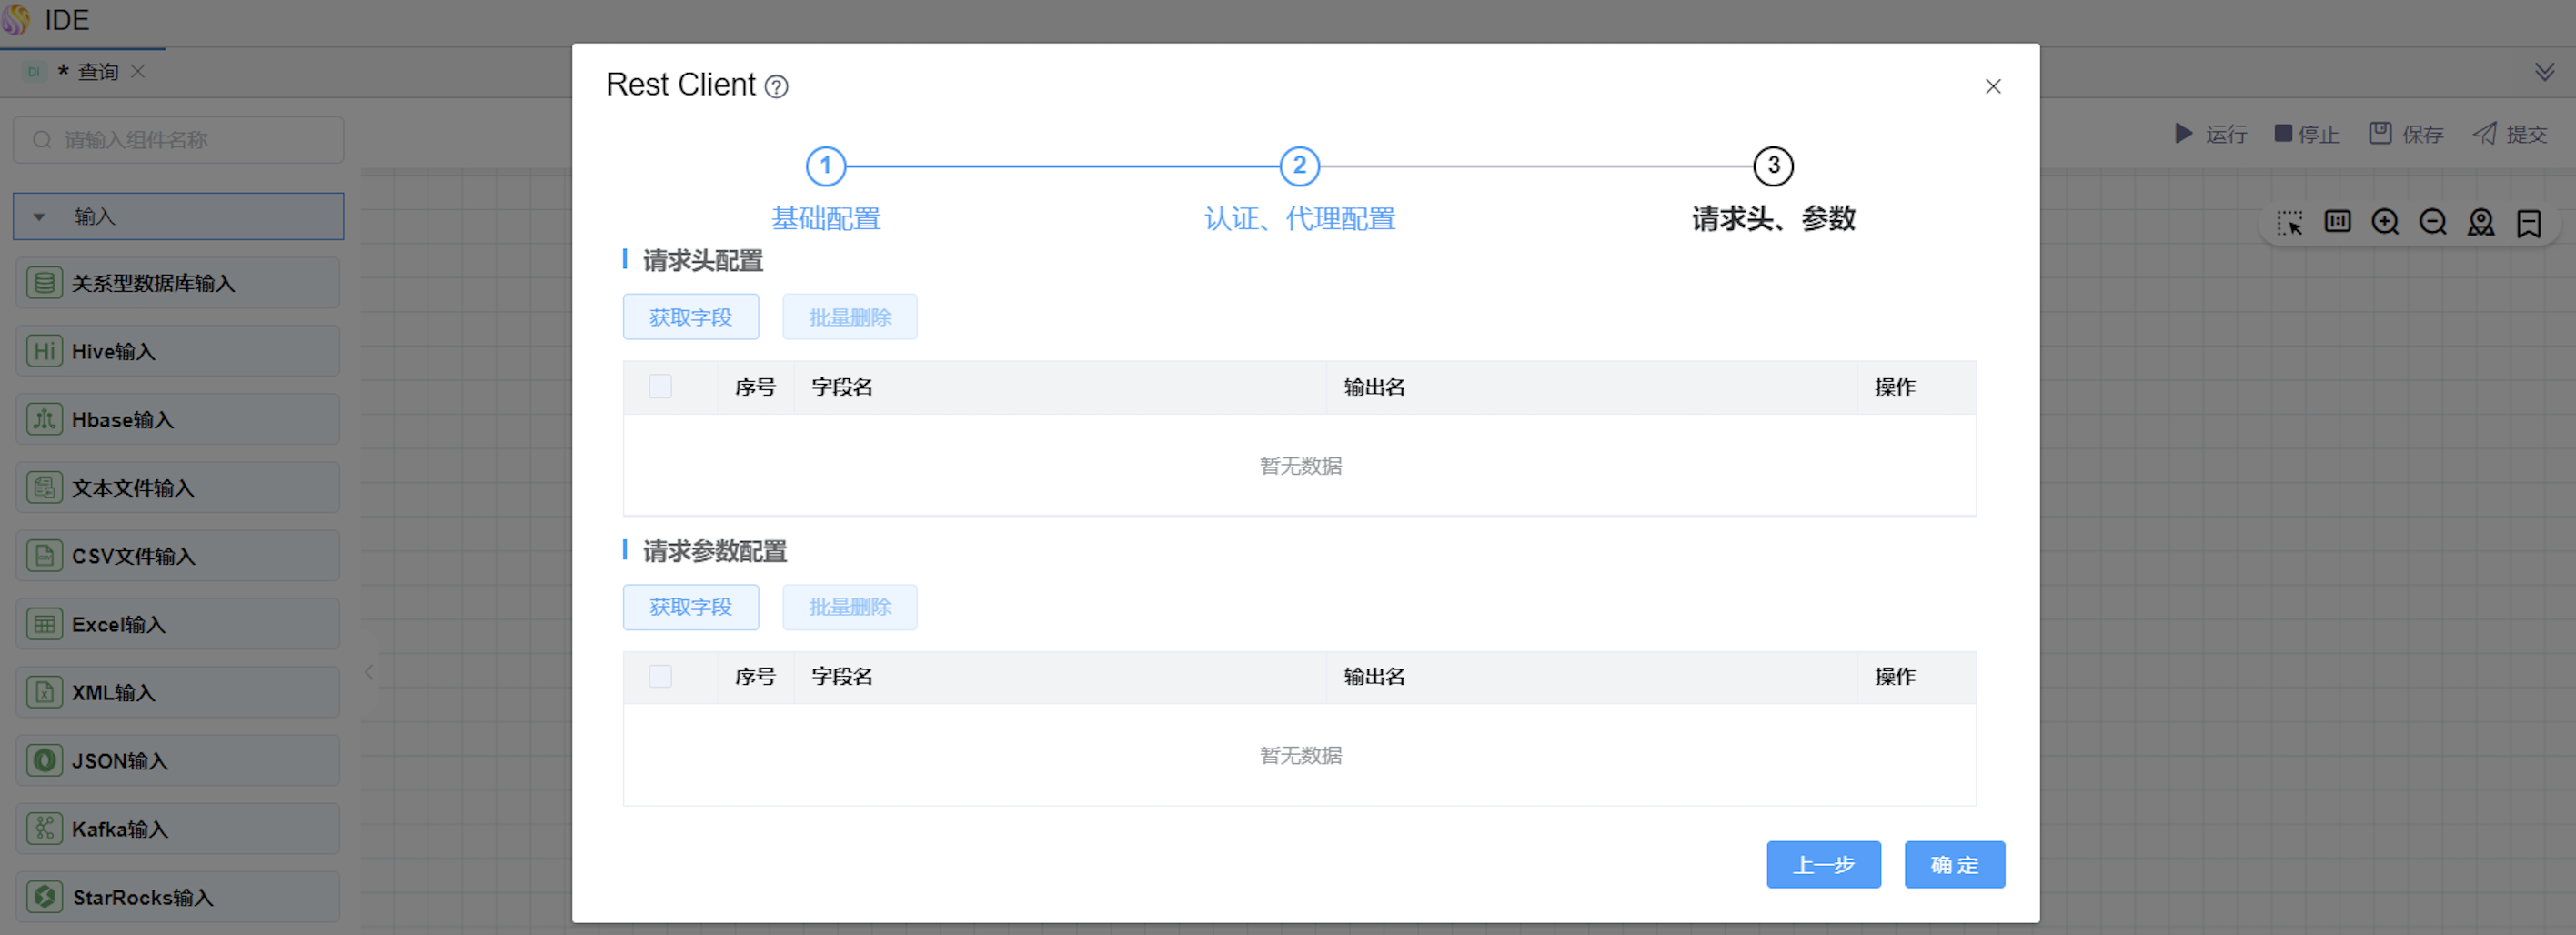Zoom in on the canvas
This screenshot has width=2576, height=935.
pyautogui.click(x=2385, y=222)
